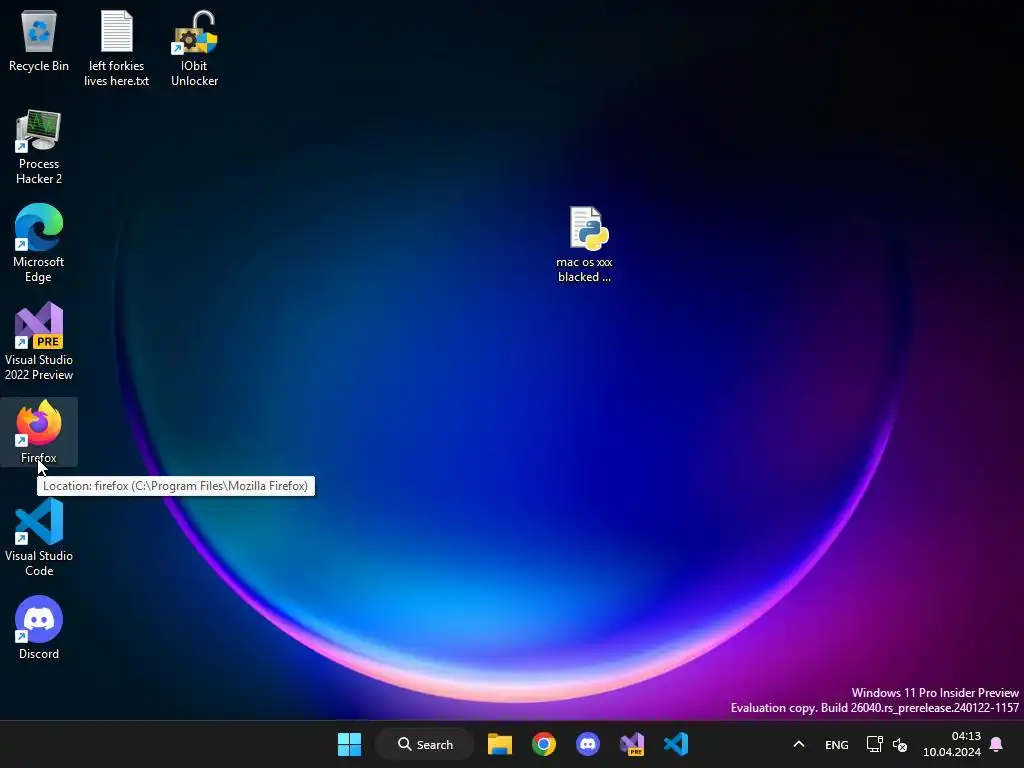Image resolution: width=1024 pixels, height=768 pixels.
Task: Select the Recycle Bin desktop icon
Action: pyautogui.click(x=39, y=41)
